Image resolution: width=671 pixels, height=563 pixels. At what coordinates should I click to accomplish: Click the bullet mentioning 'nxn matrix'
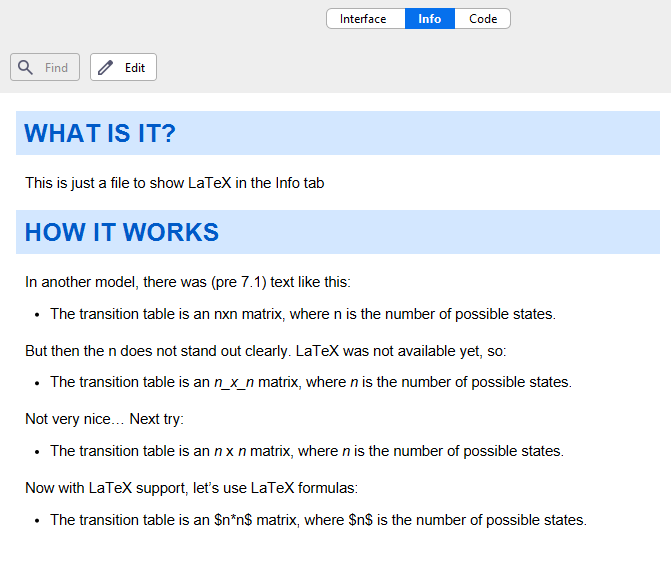tap(303, 314)
